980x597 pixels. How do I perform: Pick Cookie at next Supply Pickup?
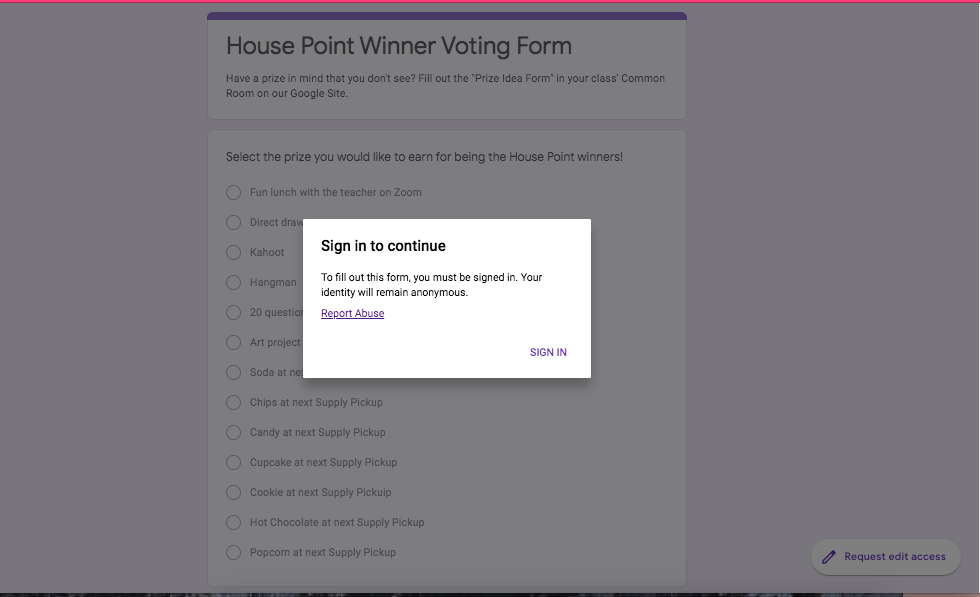point(234,492)
